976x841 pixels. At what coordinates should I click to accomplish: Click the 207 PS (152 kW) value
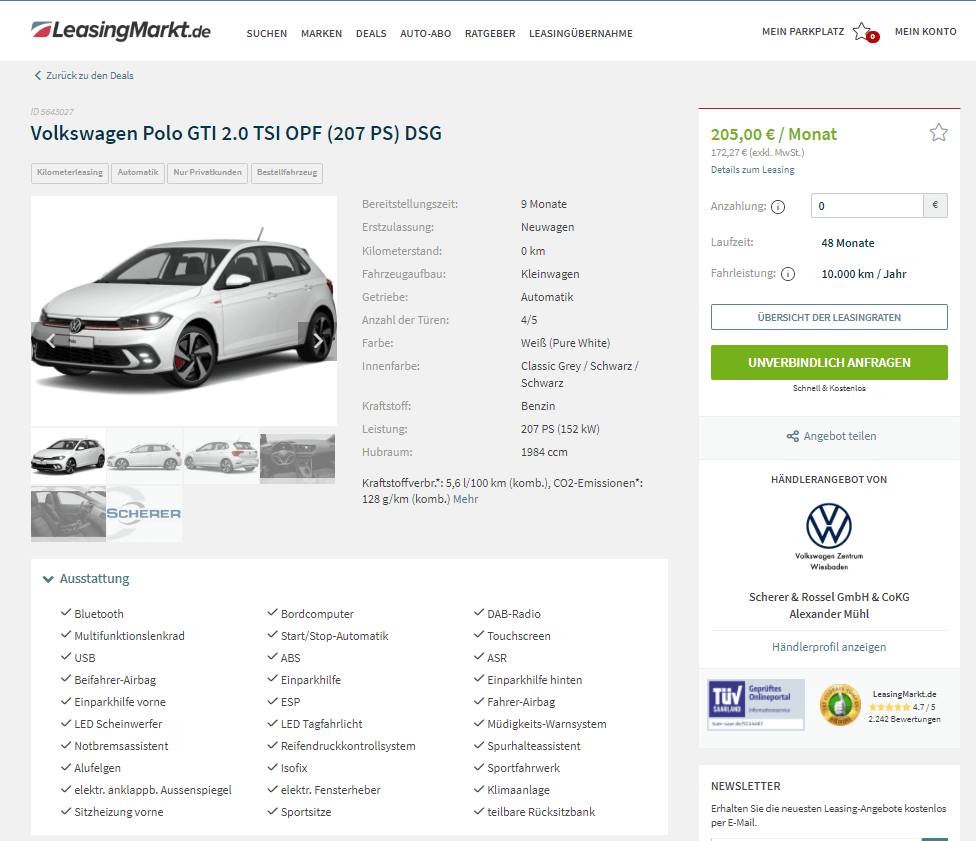(x=560, y=430)
